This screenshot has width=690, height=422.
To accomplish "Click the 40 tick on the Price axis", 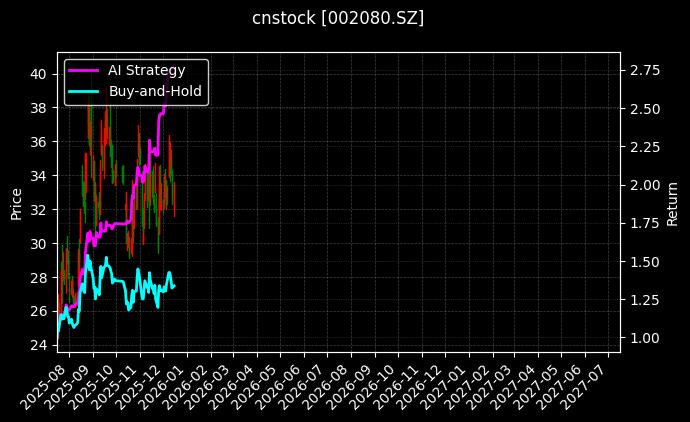I will point(37,74).
